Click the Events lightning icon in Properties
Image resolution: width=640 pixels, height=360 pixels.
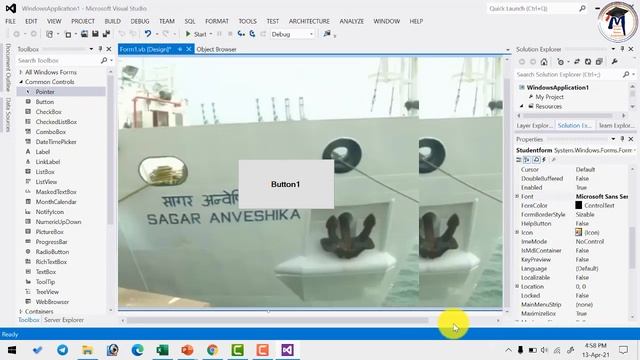(x=544, y=160)
